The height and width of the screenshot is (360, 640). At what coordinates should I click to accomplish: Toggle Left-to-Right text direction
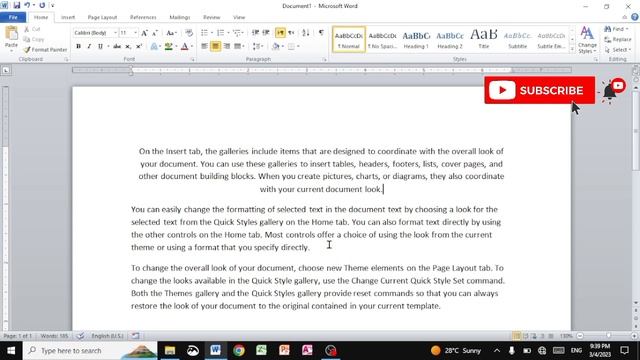pyautogui.click(x=280, y=33)
